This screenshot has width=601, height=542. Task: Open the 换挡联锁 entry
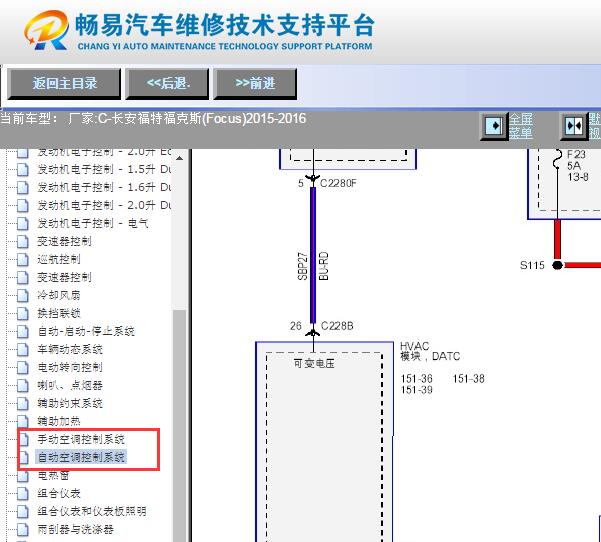[59, 313]
